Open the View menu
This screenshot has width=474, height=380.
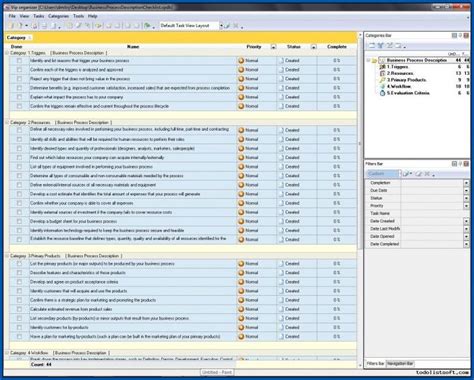tap(24, 16)
